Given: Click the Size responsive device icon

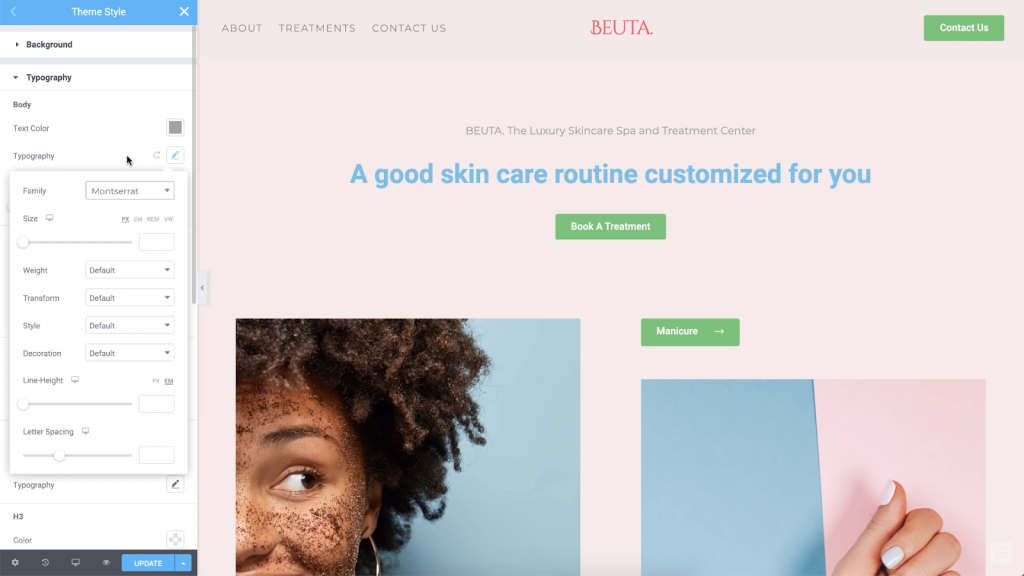Looking at the screenshot, I should [x=50, y=218].
